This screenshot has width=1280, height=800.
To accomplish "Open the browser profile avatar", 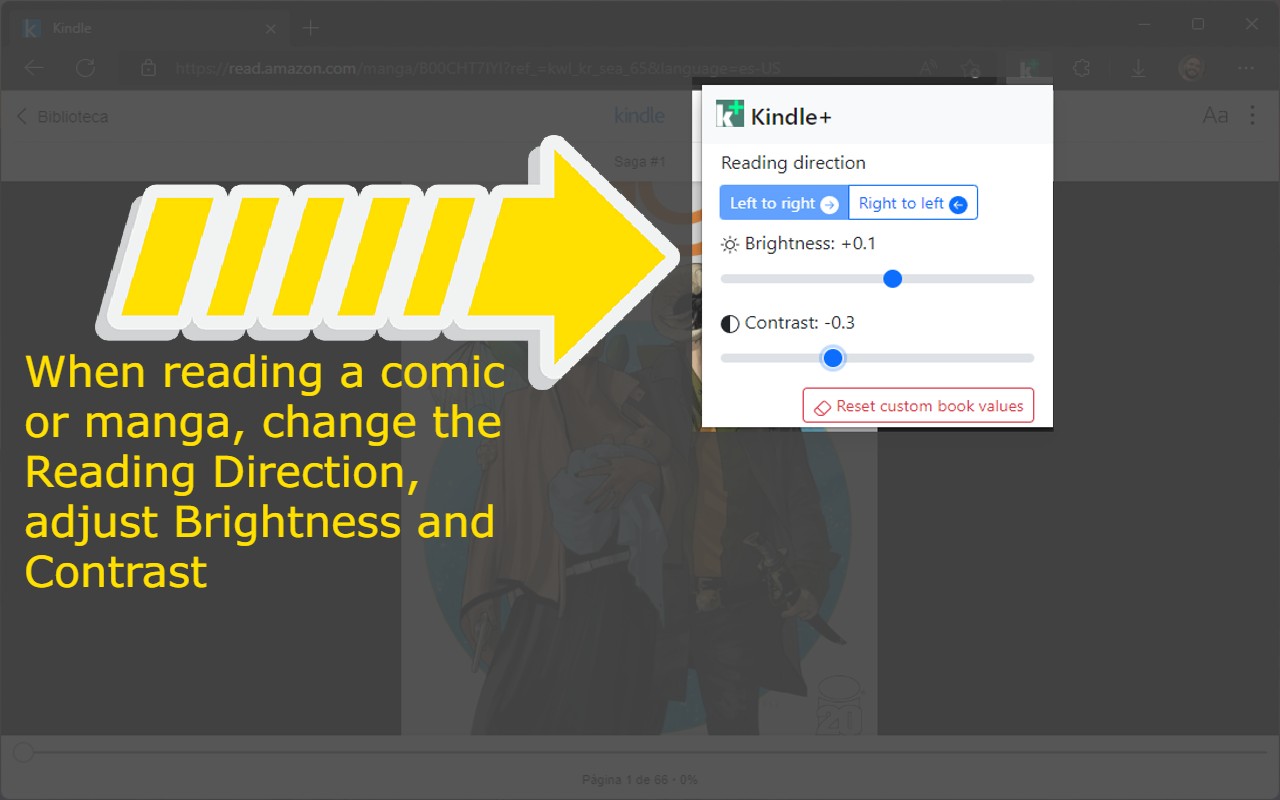I will pos(1191,68).
